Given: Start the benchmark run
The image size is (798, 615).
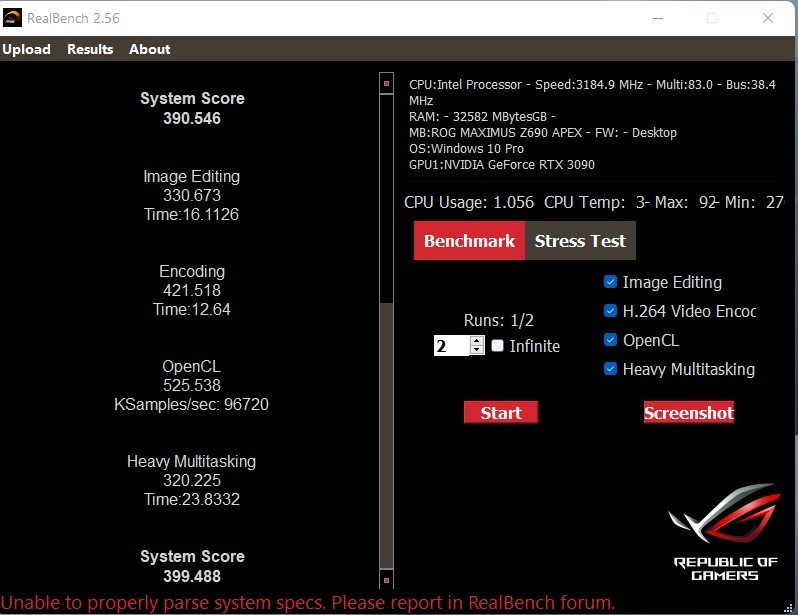Looking at the screenshot, I should coord(501,412).
